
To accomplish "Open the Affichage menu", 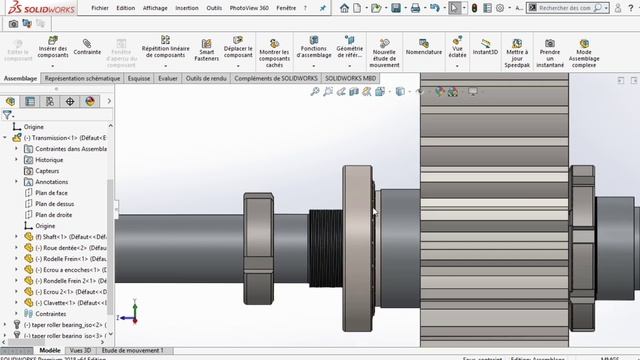I will pyautogui.click(x=155, y=8).
